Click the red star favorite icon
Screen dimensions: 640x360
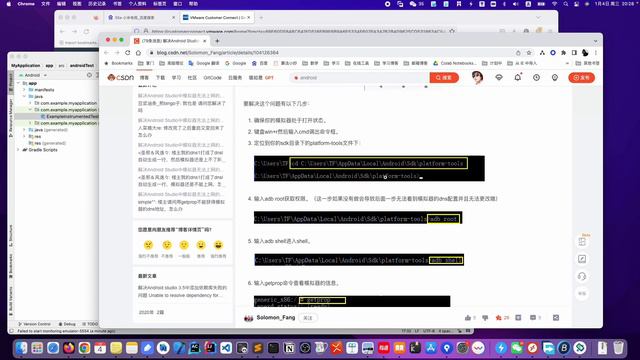tap(498, 318)
